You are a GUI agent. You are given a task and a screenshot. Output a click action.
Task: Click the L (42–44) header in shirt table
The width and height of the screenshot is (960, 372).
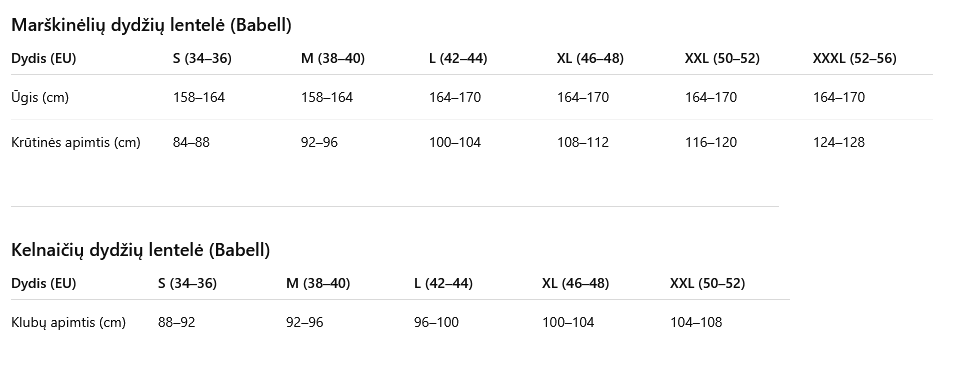tap(458, 58)
